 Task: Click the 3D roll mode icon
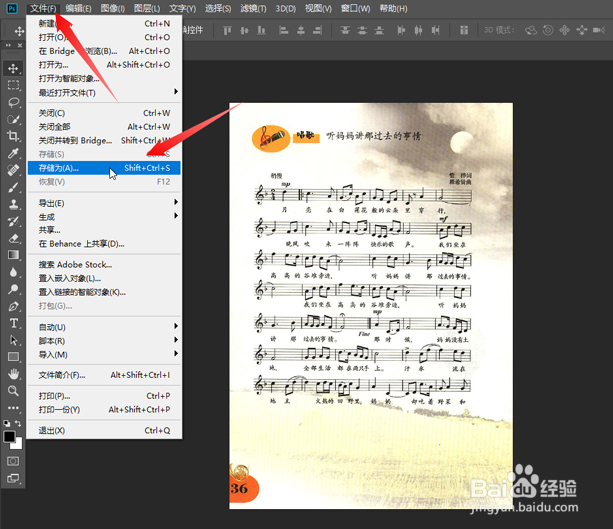point(548,30)
